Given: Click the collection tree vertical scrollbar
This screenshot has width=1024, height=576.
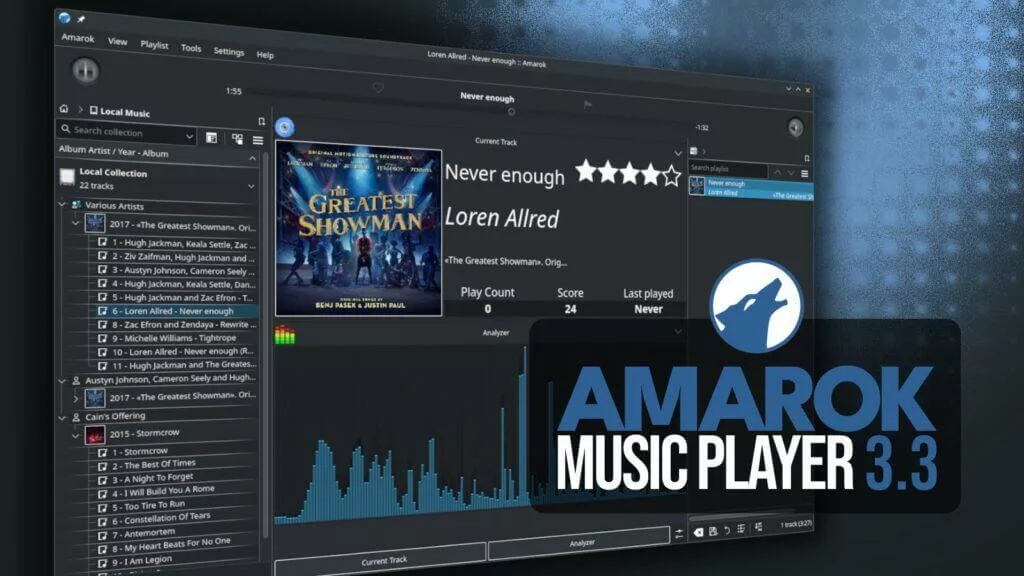Looking at the screenshot, I should tap(265, 346).
